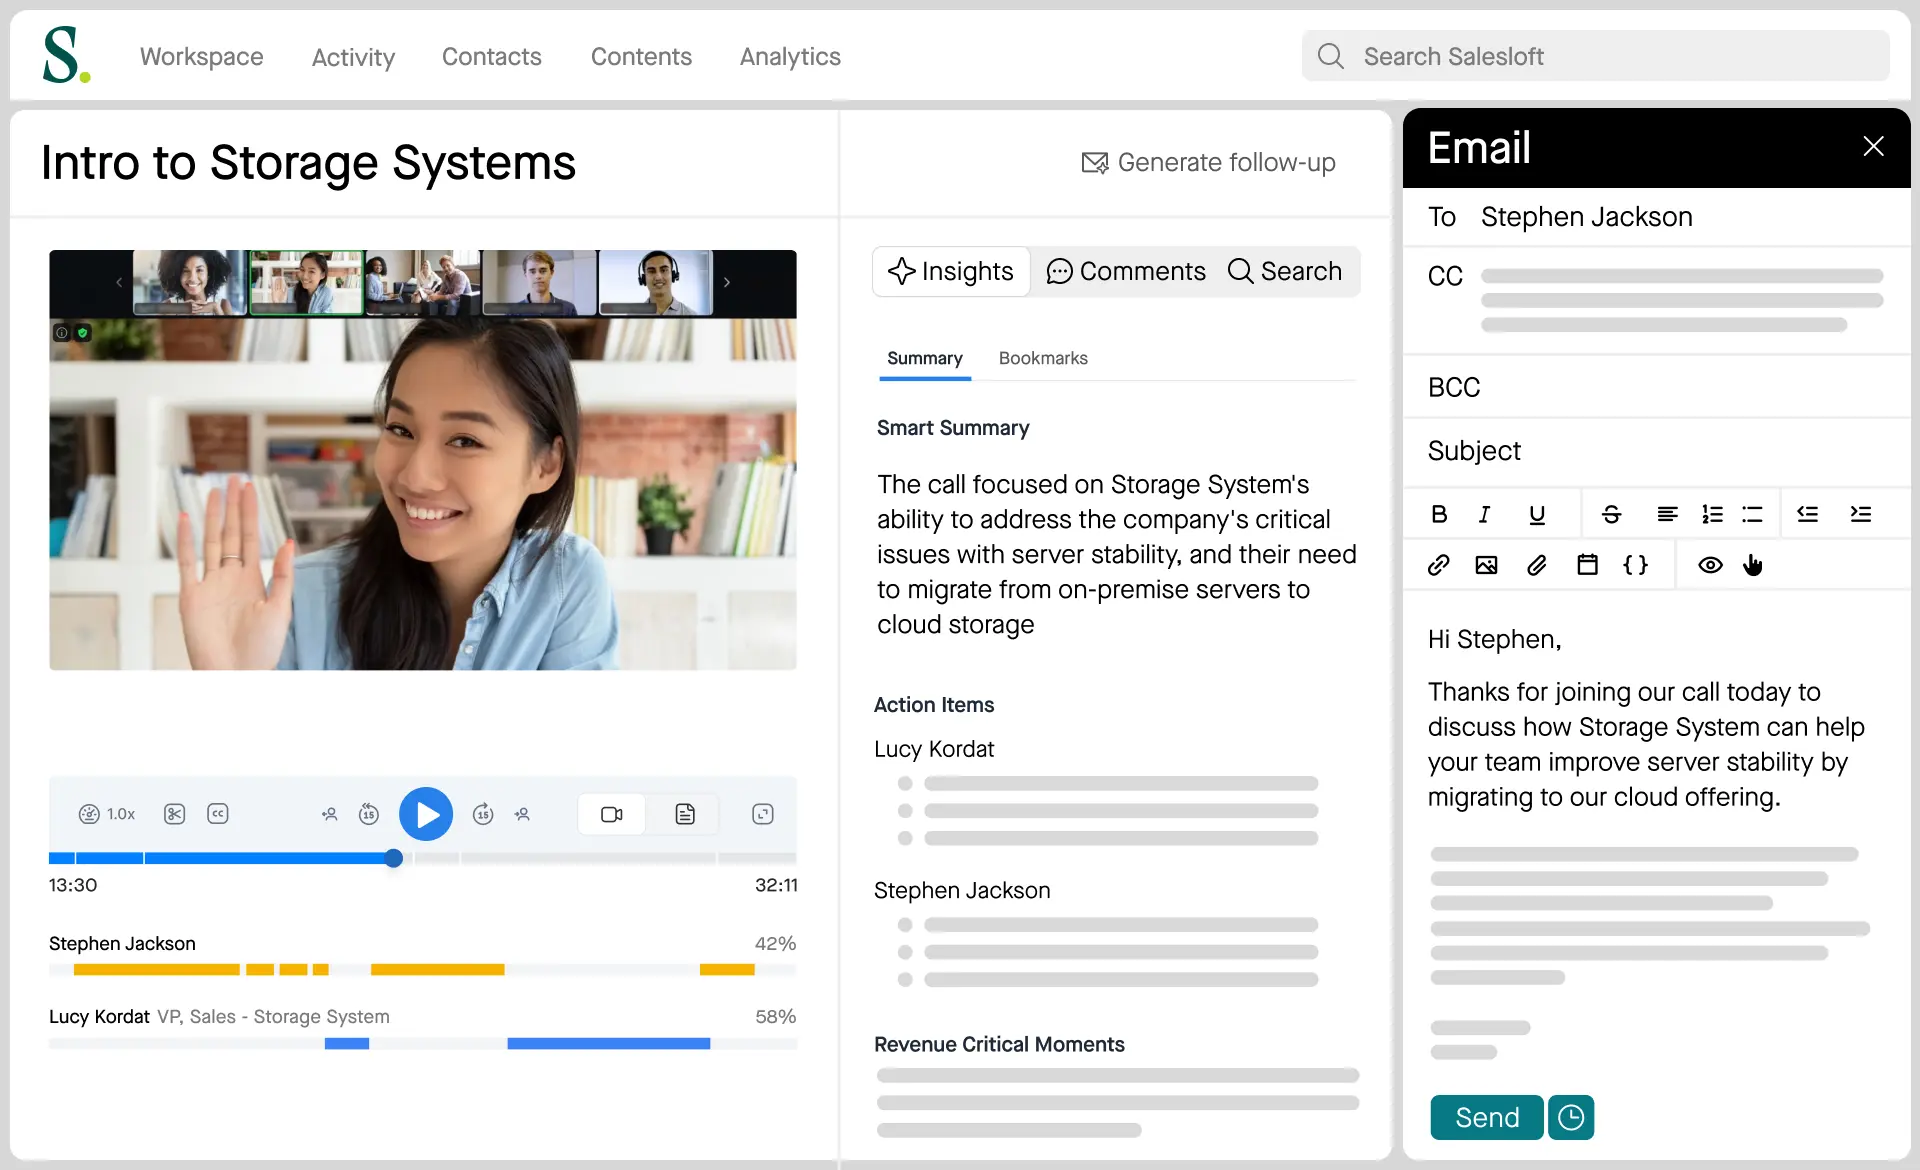1920x1170 pixels.
Task: Set text alignment in email toolbar
Action: tap(1667, 514)
